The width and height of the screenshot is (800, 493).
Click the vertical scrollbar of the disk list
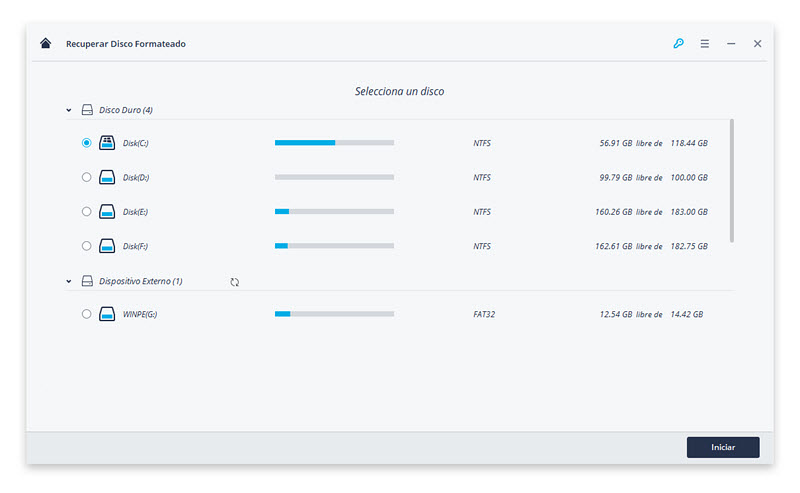pyautogui.click(x=732, y=181)
